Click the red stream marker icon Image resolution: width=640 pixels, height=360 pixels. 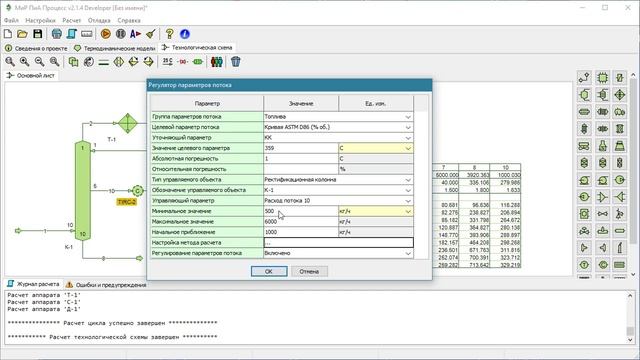tap(183, 62)
